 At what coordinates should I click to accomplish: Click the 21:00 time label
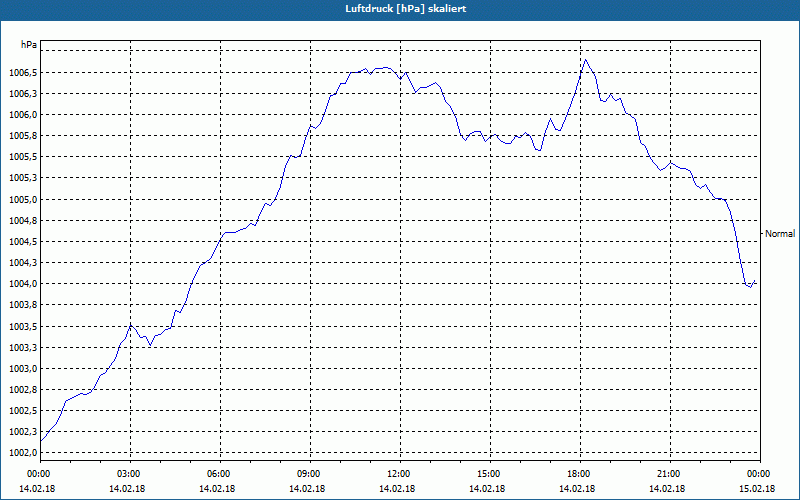pos(670,474)
